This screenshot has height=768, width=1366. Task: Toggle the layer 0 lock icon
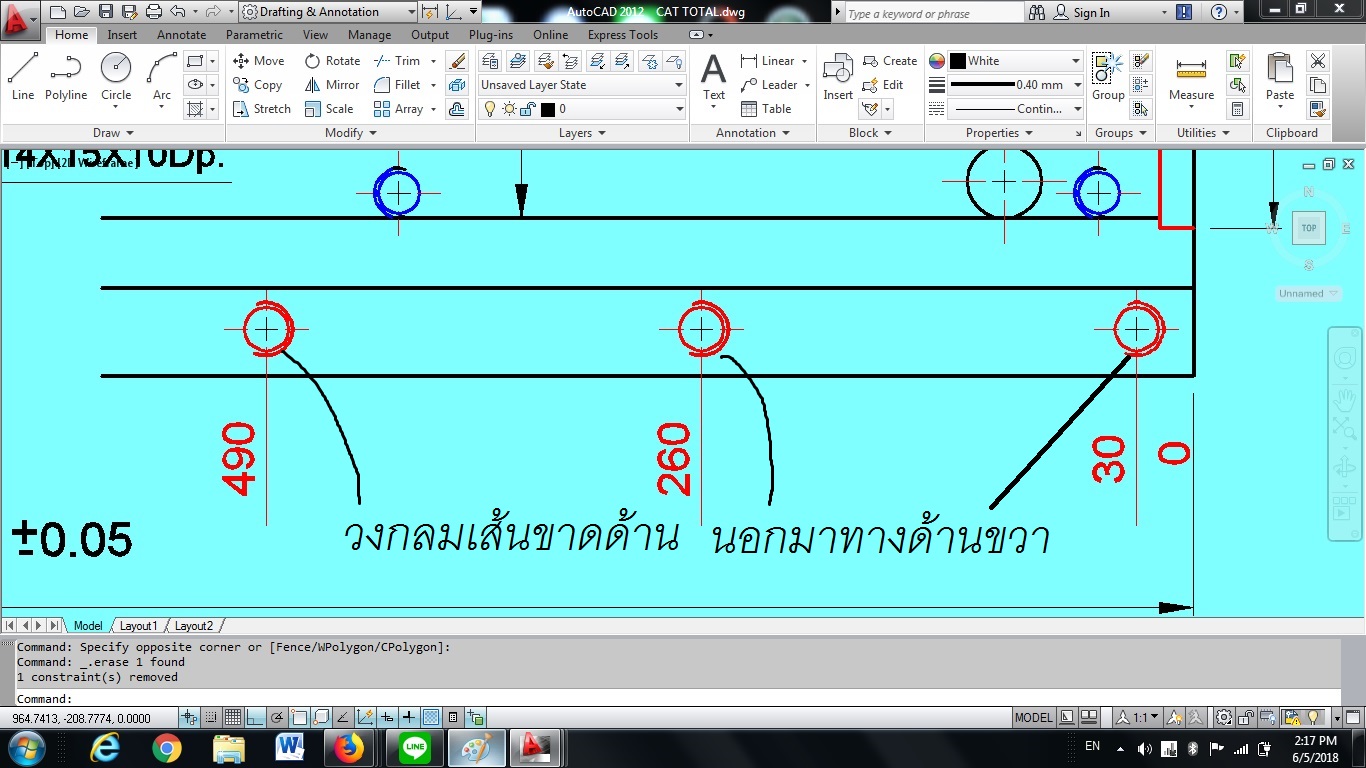tap(527, 109)
